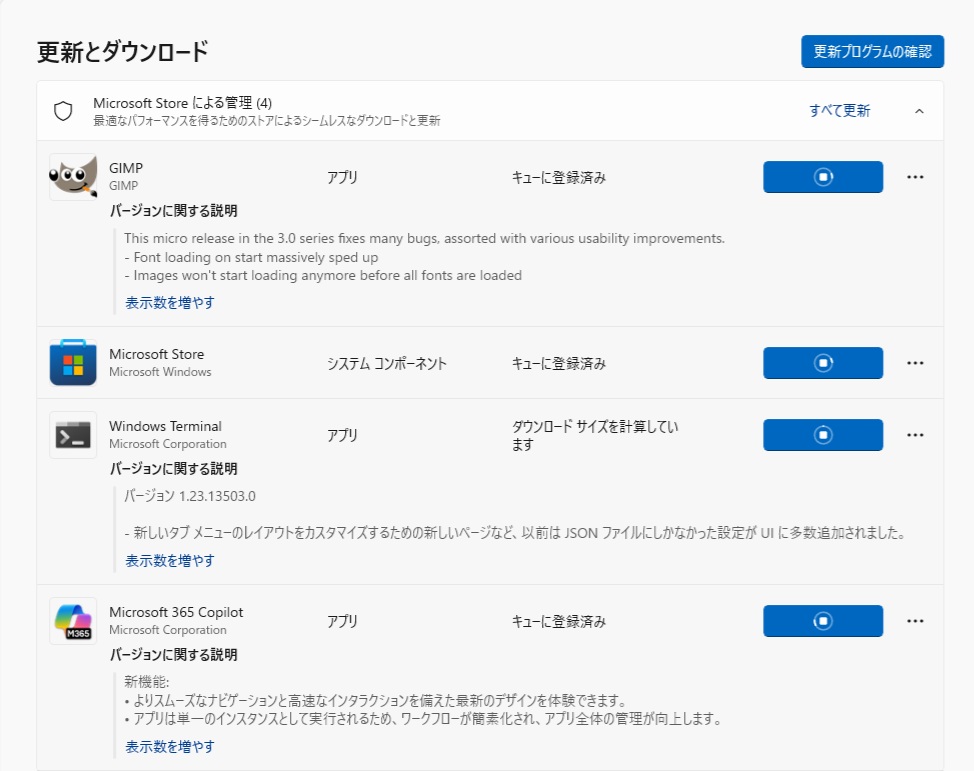974x771 pixels.
Task: Click the ダウンロード サイズを計算しています status
Action: pyautogui.click(x=595, y=436)
